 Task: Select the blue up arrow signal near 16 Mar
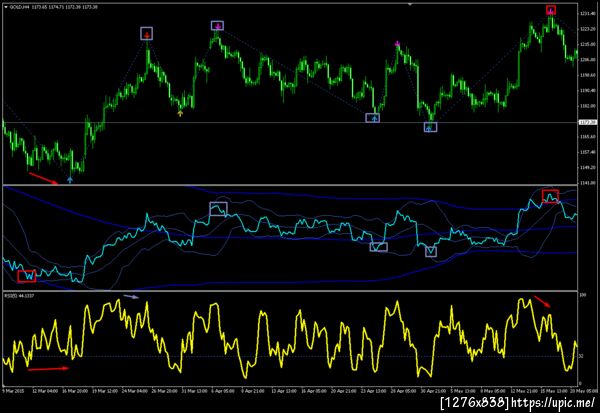click(x=70, y=180)
